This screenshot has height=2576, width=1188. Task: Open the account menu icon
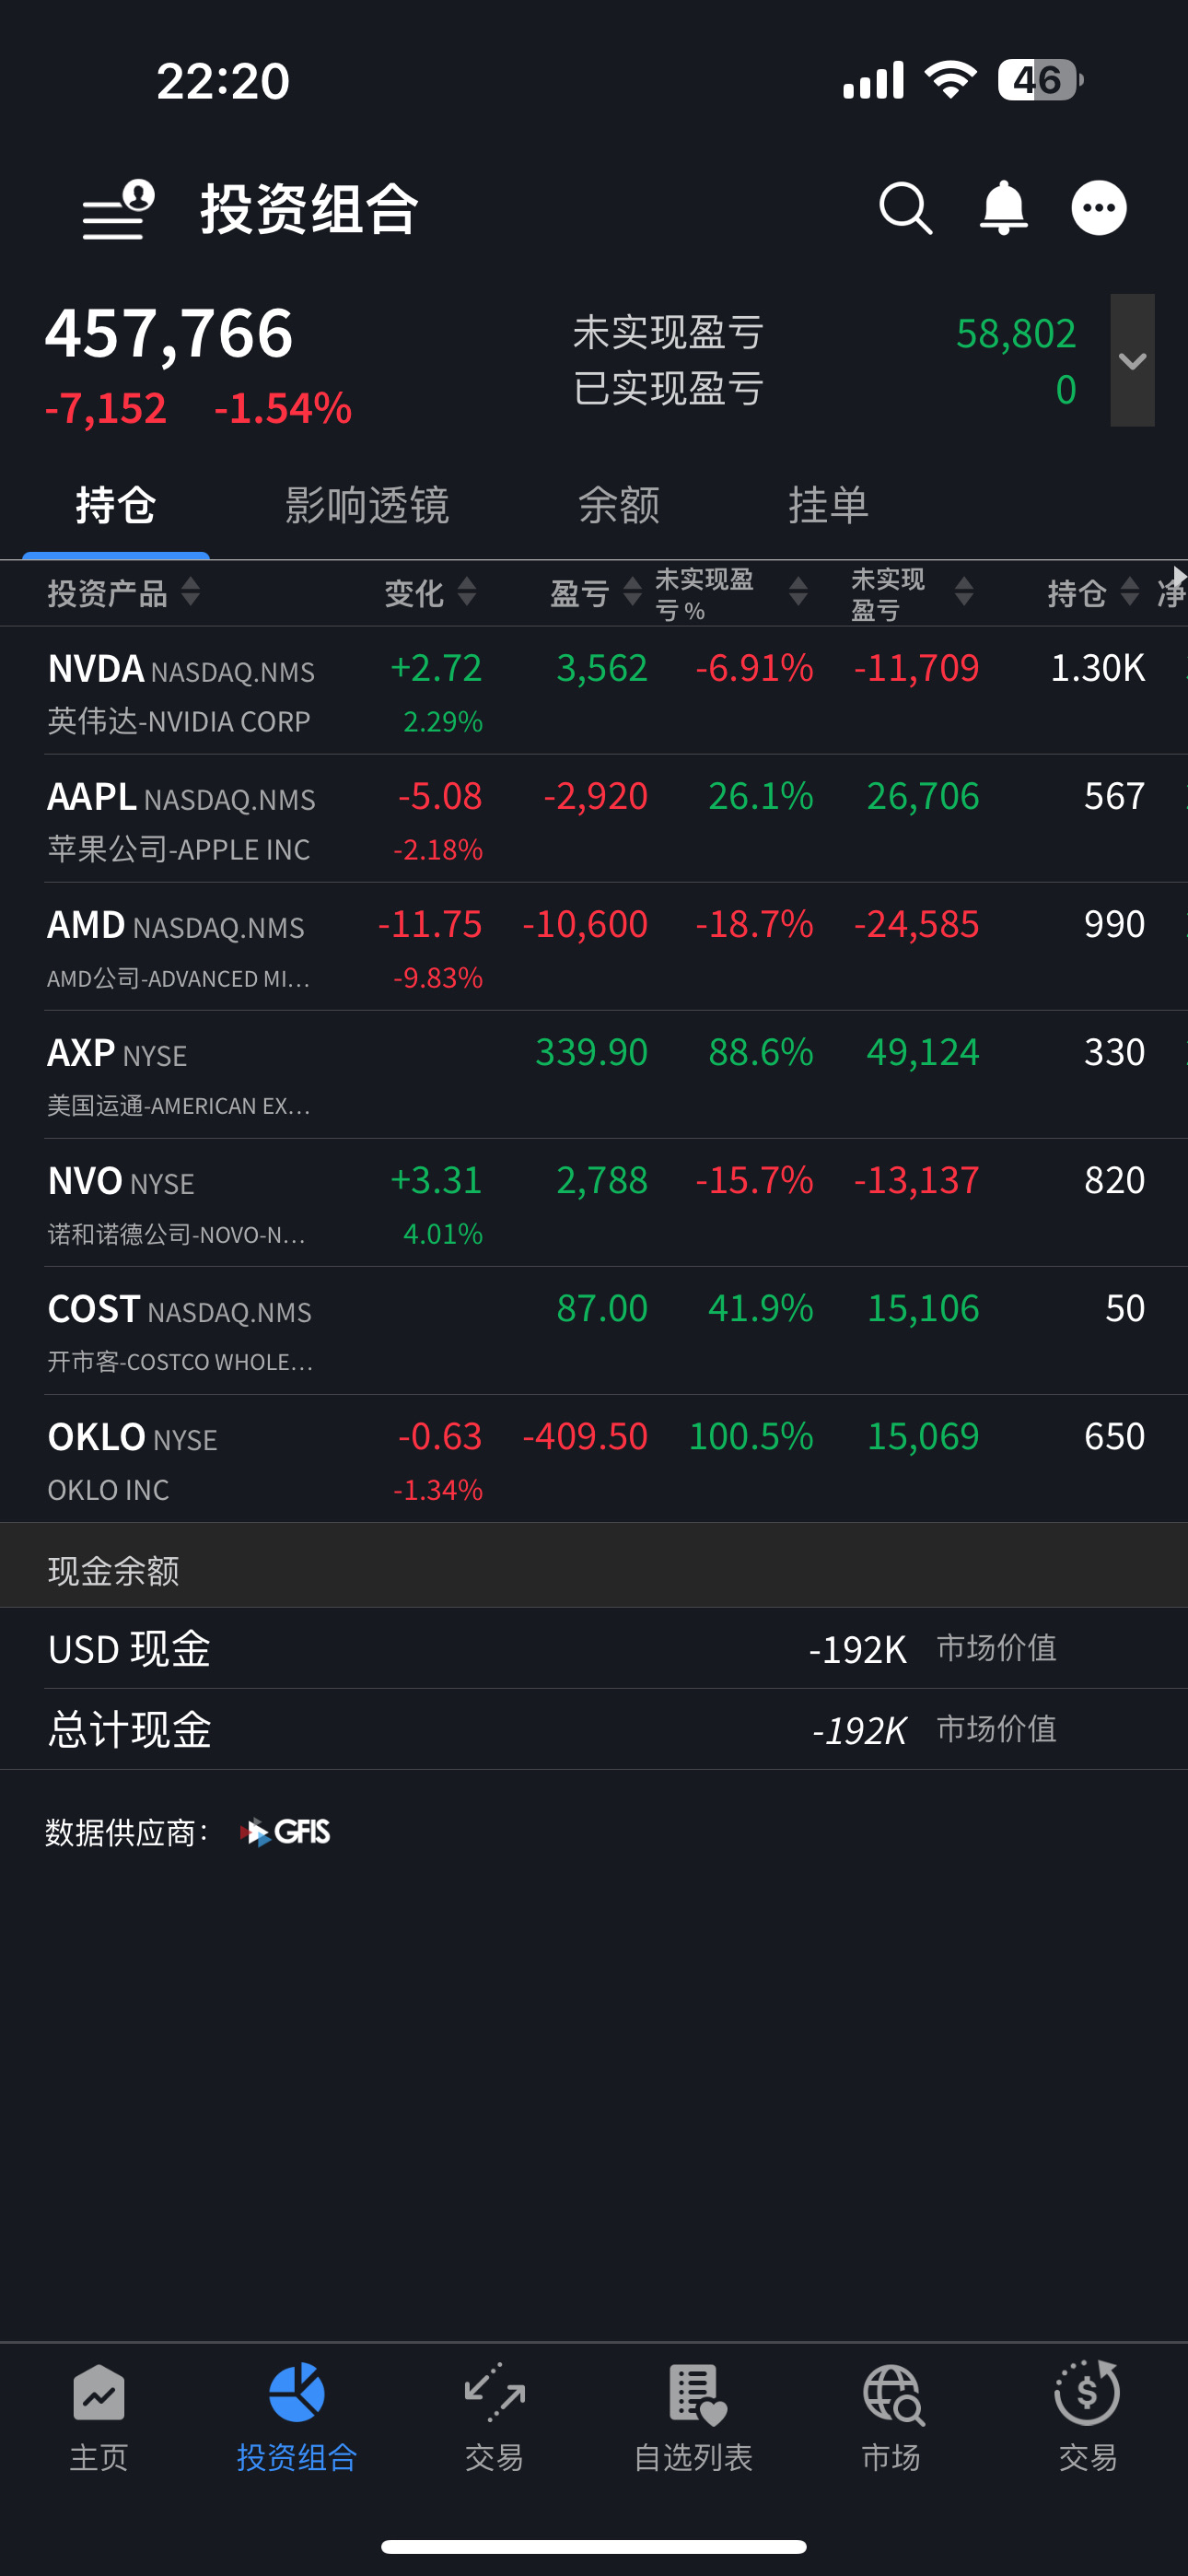[118, 209]
